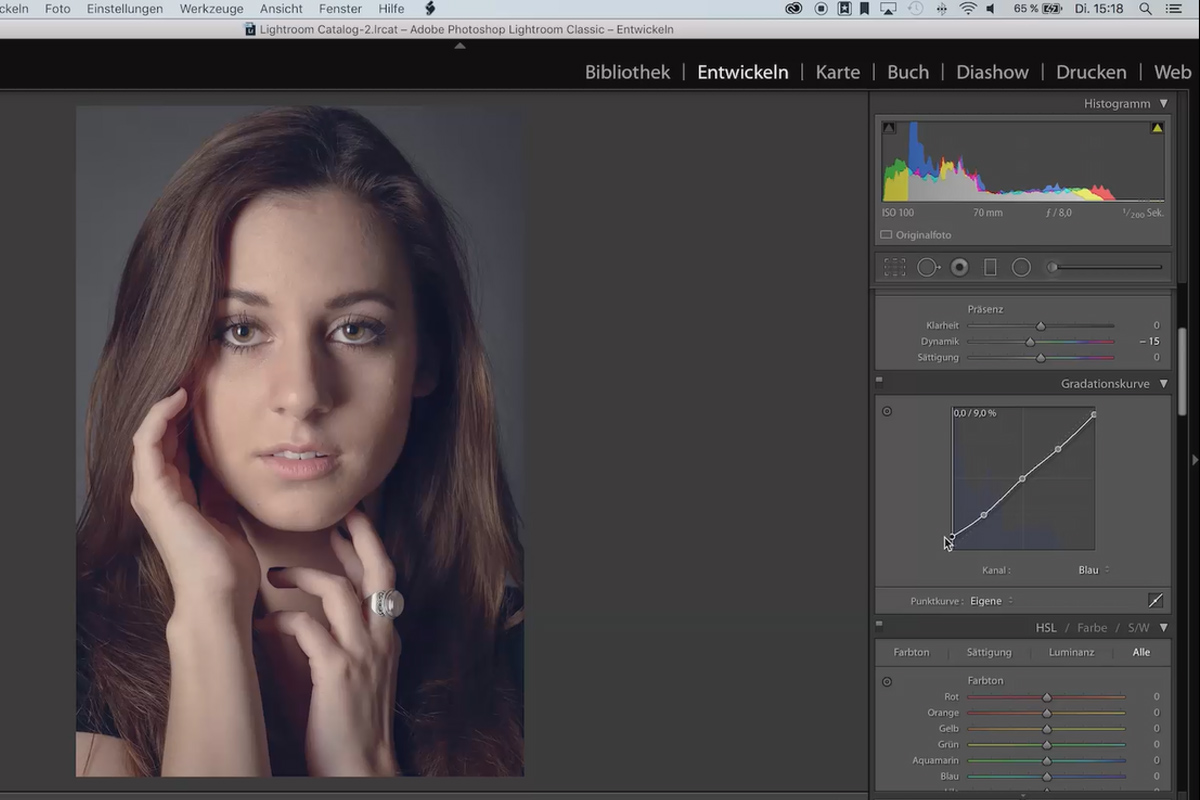Open the Einstellungen menu

(x=125, y=9)
